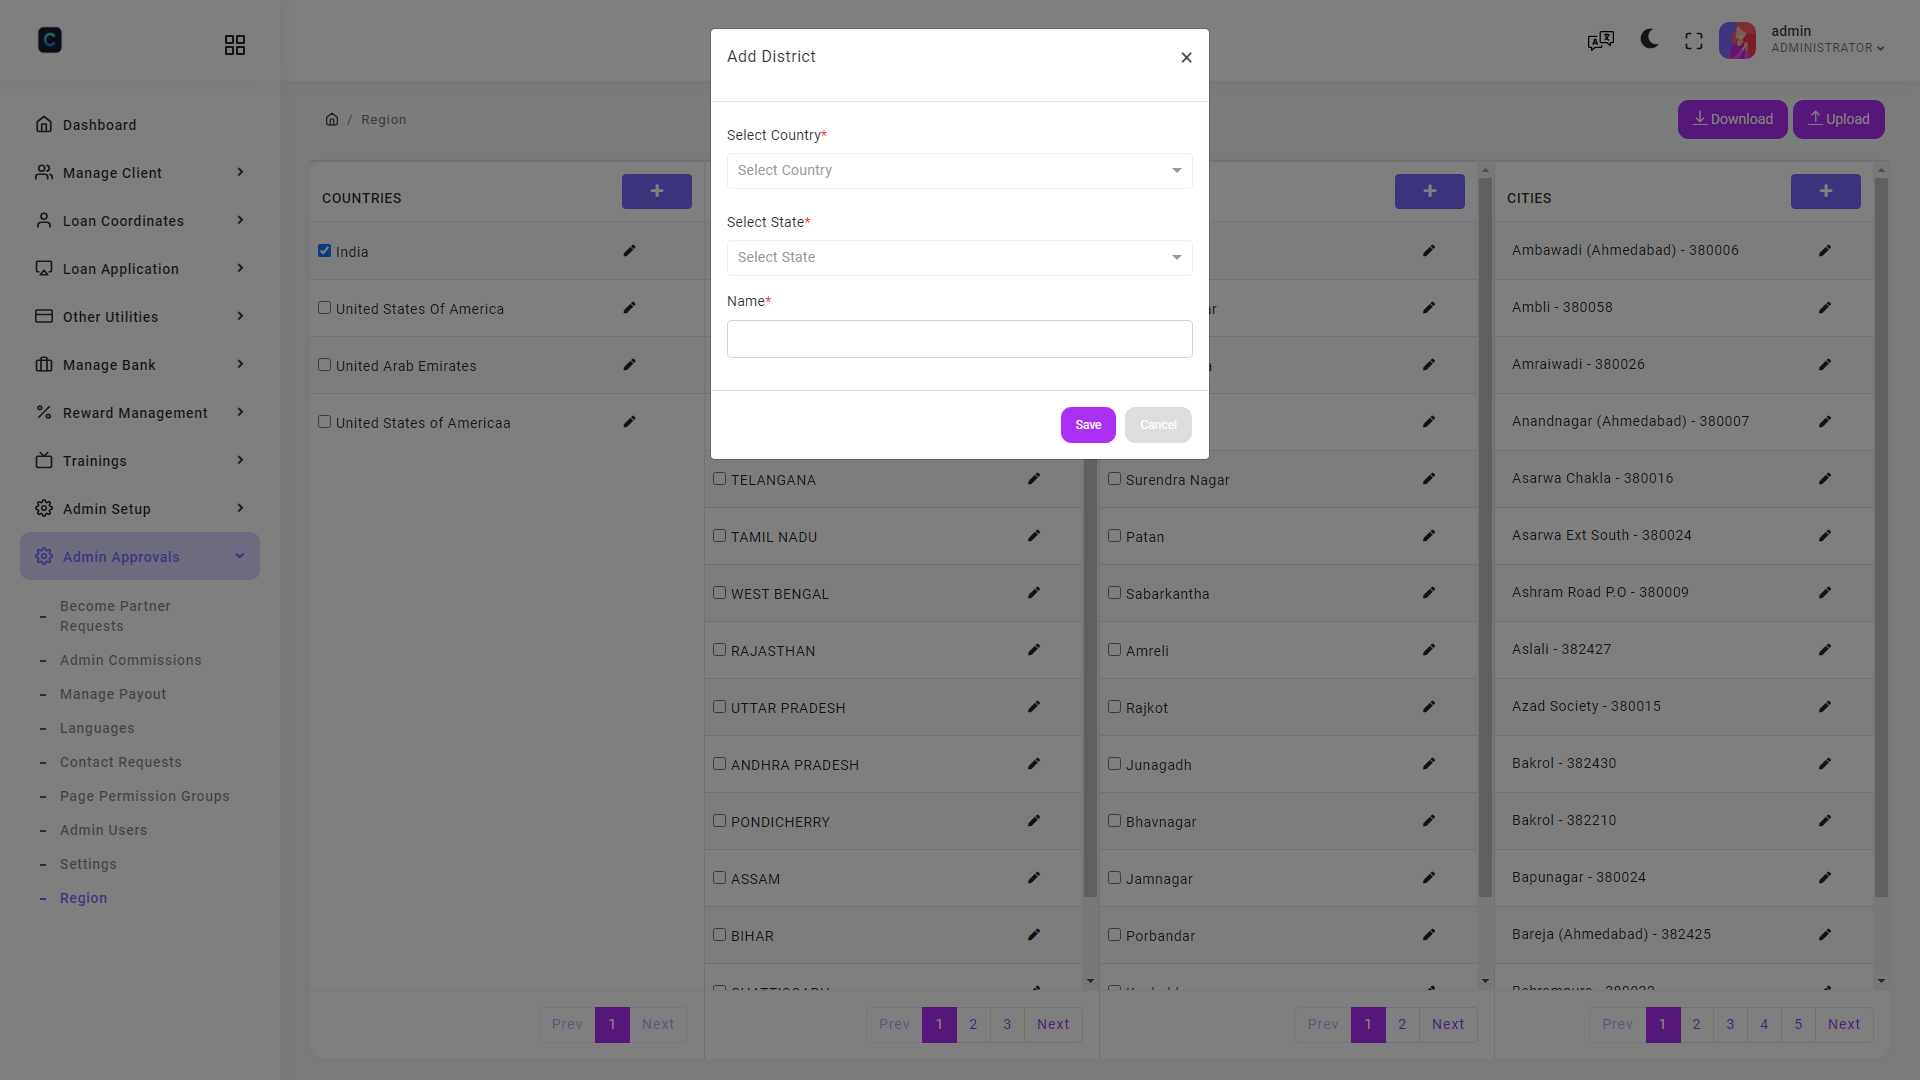This screenshot has width=1920, height=1080.
Task: Open the grid apps menu in sidebar header
Action: click(x=235, y=45)
